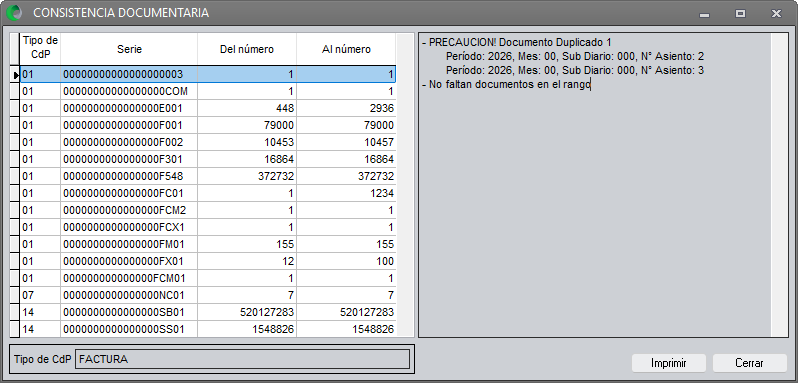Click the Cerrar button
The width and height of the screenshot is (798, 383).
click(x=749, y=363)
